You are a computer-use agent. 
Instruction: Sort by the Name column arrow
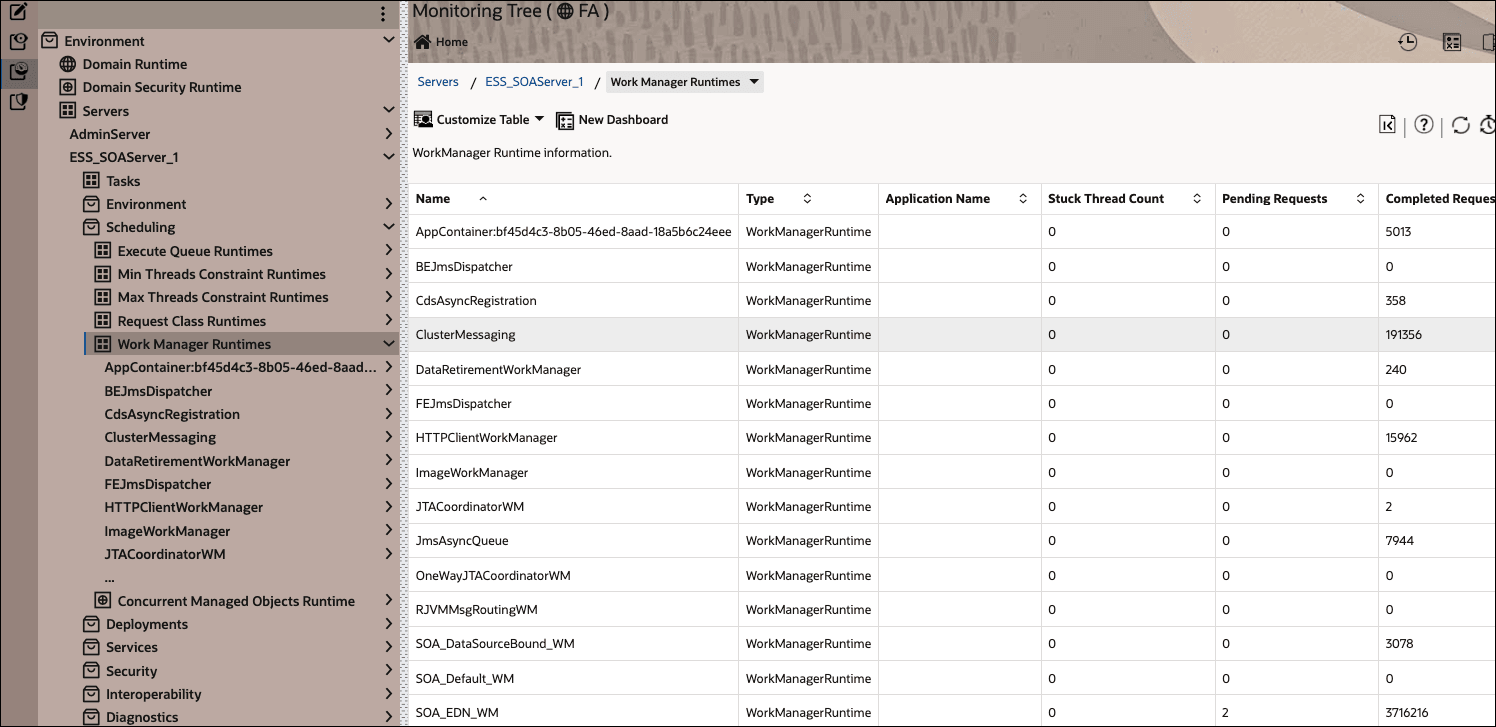(484, 199)
